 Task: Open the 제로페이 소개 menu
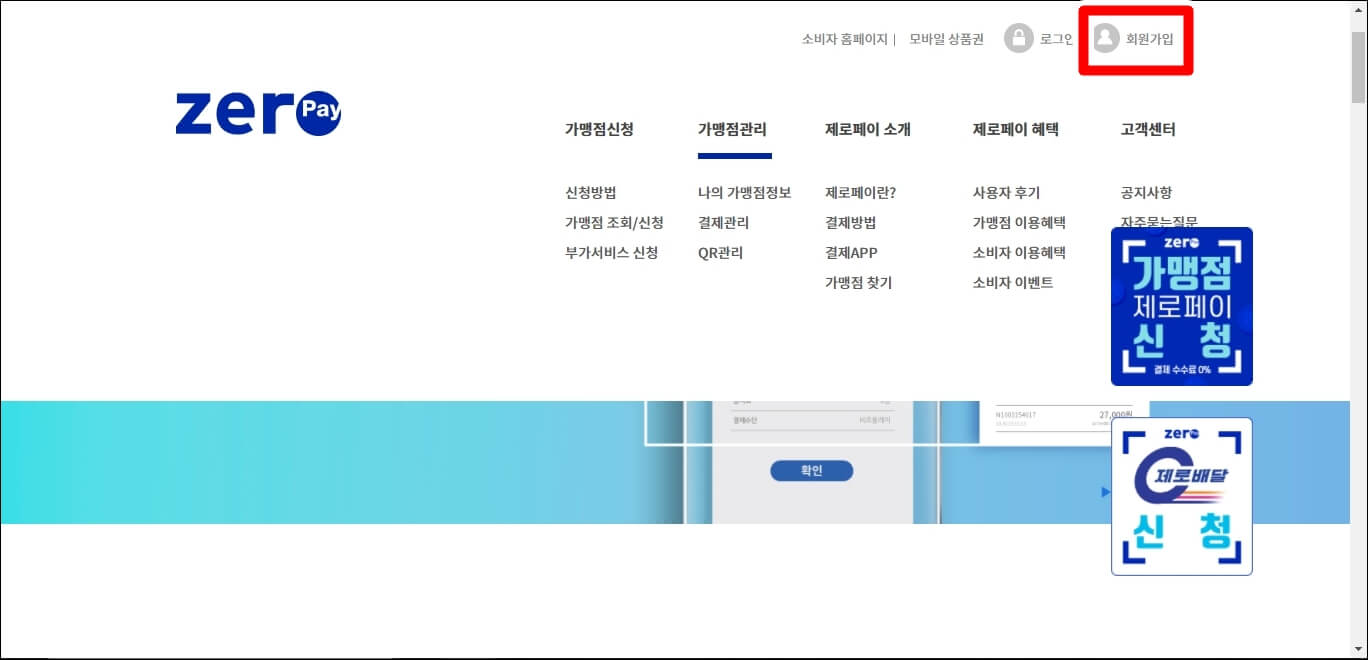coord(868,129)
